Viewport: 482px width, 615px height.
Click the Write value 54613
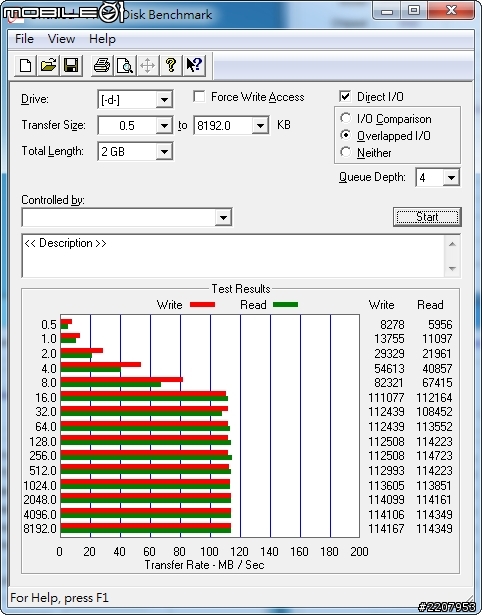coord(389,368)
